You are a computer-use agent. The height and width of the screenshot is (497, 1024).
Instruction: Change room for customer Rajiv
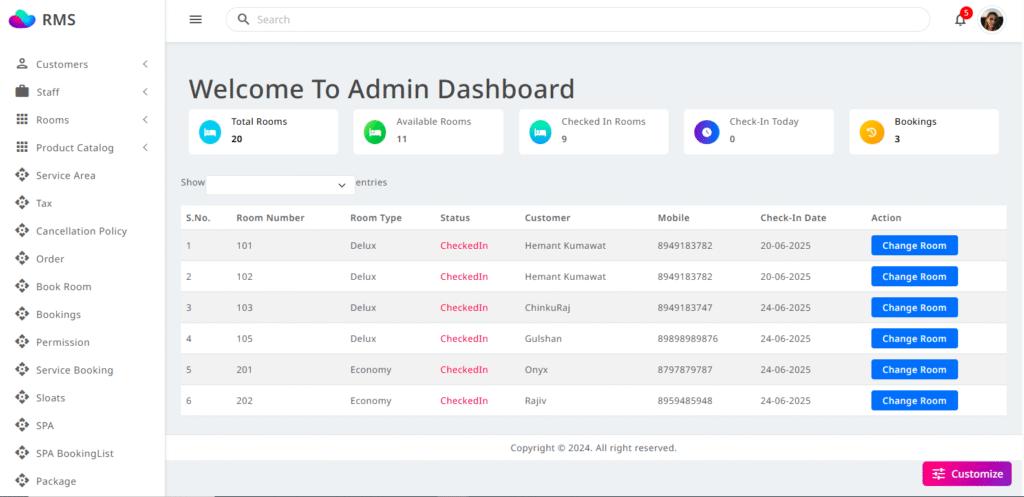914,401
